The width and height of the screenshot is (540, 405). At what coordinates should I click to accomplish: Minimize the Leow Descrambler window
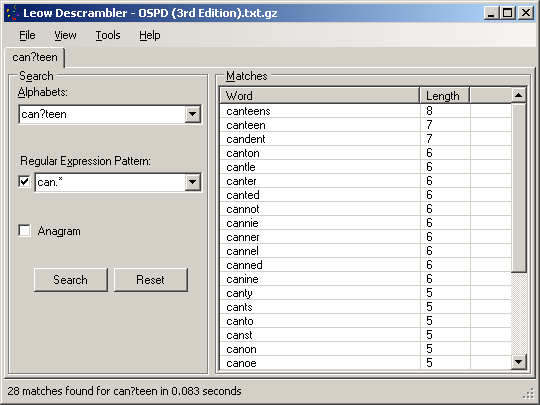[491, 13]
